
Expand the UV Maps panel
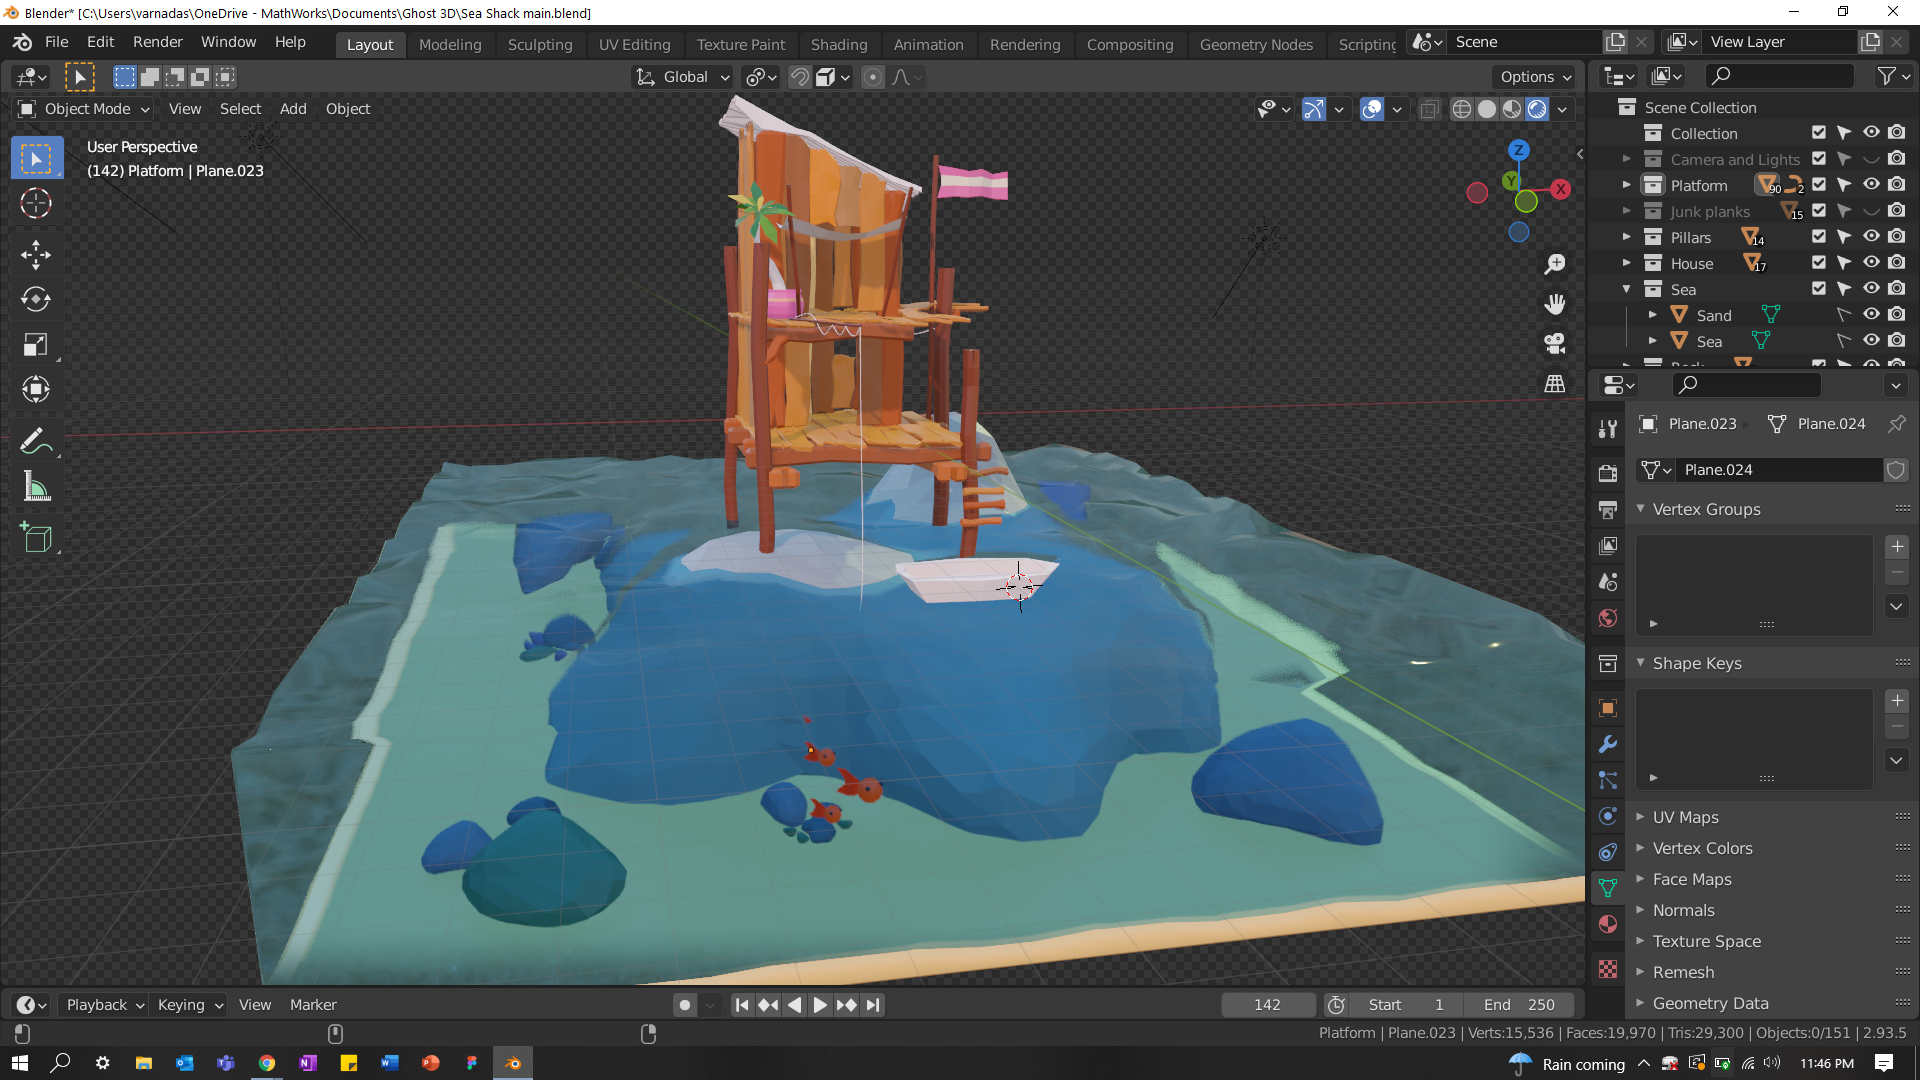point(1685,817)
